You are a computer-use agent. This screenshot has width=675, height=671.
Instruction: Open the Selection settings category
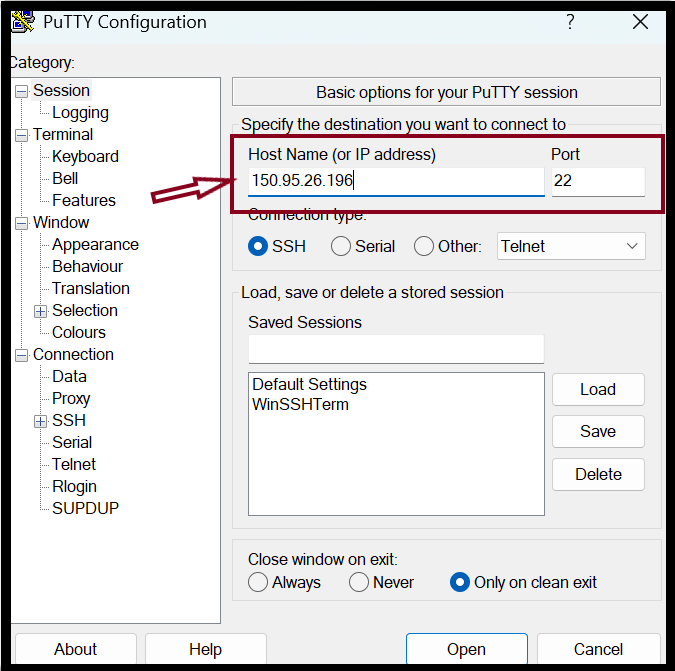85,310
